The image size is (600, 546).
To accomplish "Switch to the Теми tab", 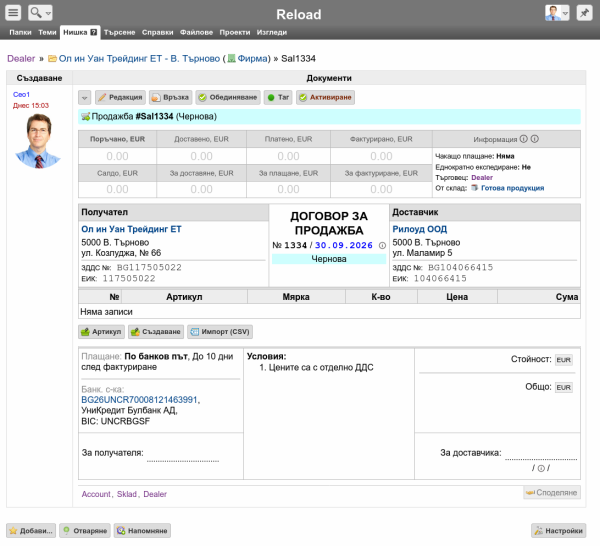I will tap(47, 33).
